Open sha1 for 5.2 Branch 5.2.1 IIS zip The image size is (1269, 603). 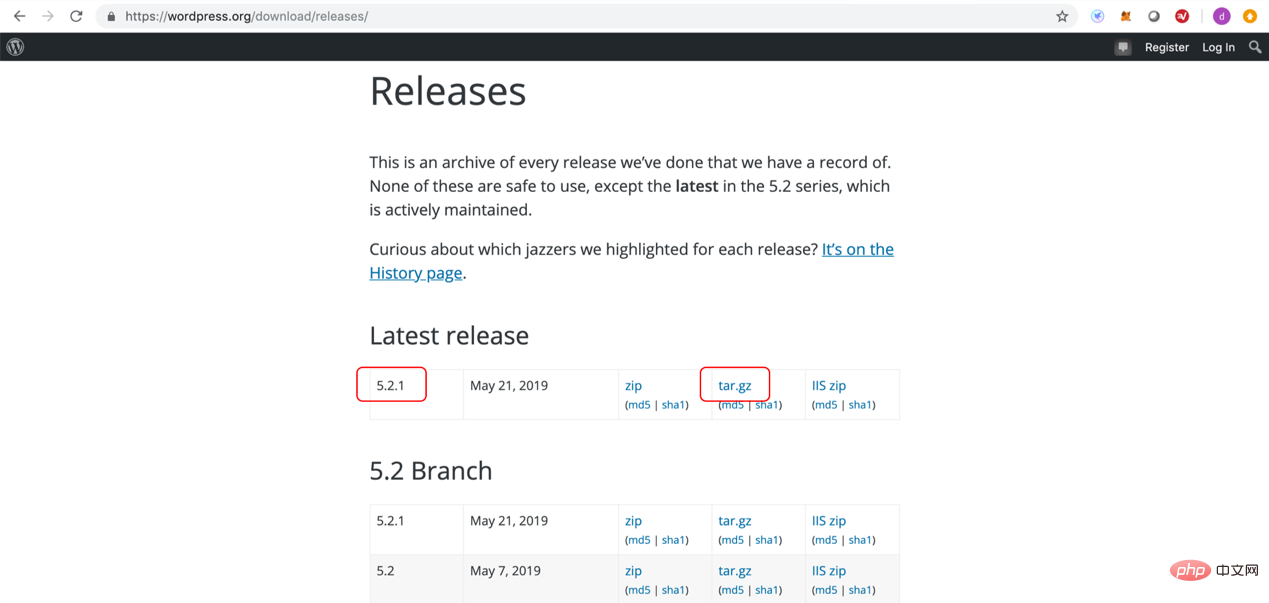tap(860, 540)
